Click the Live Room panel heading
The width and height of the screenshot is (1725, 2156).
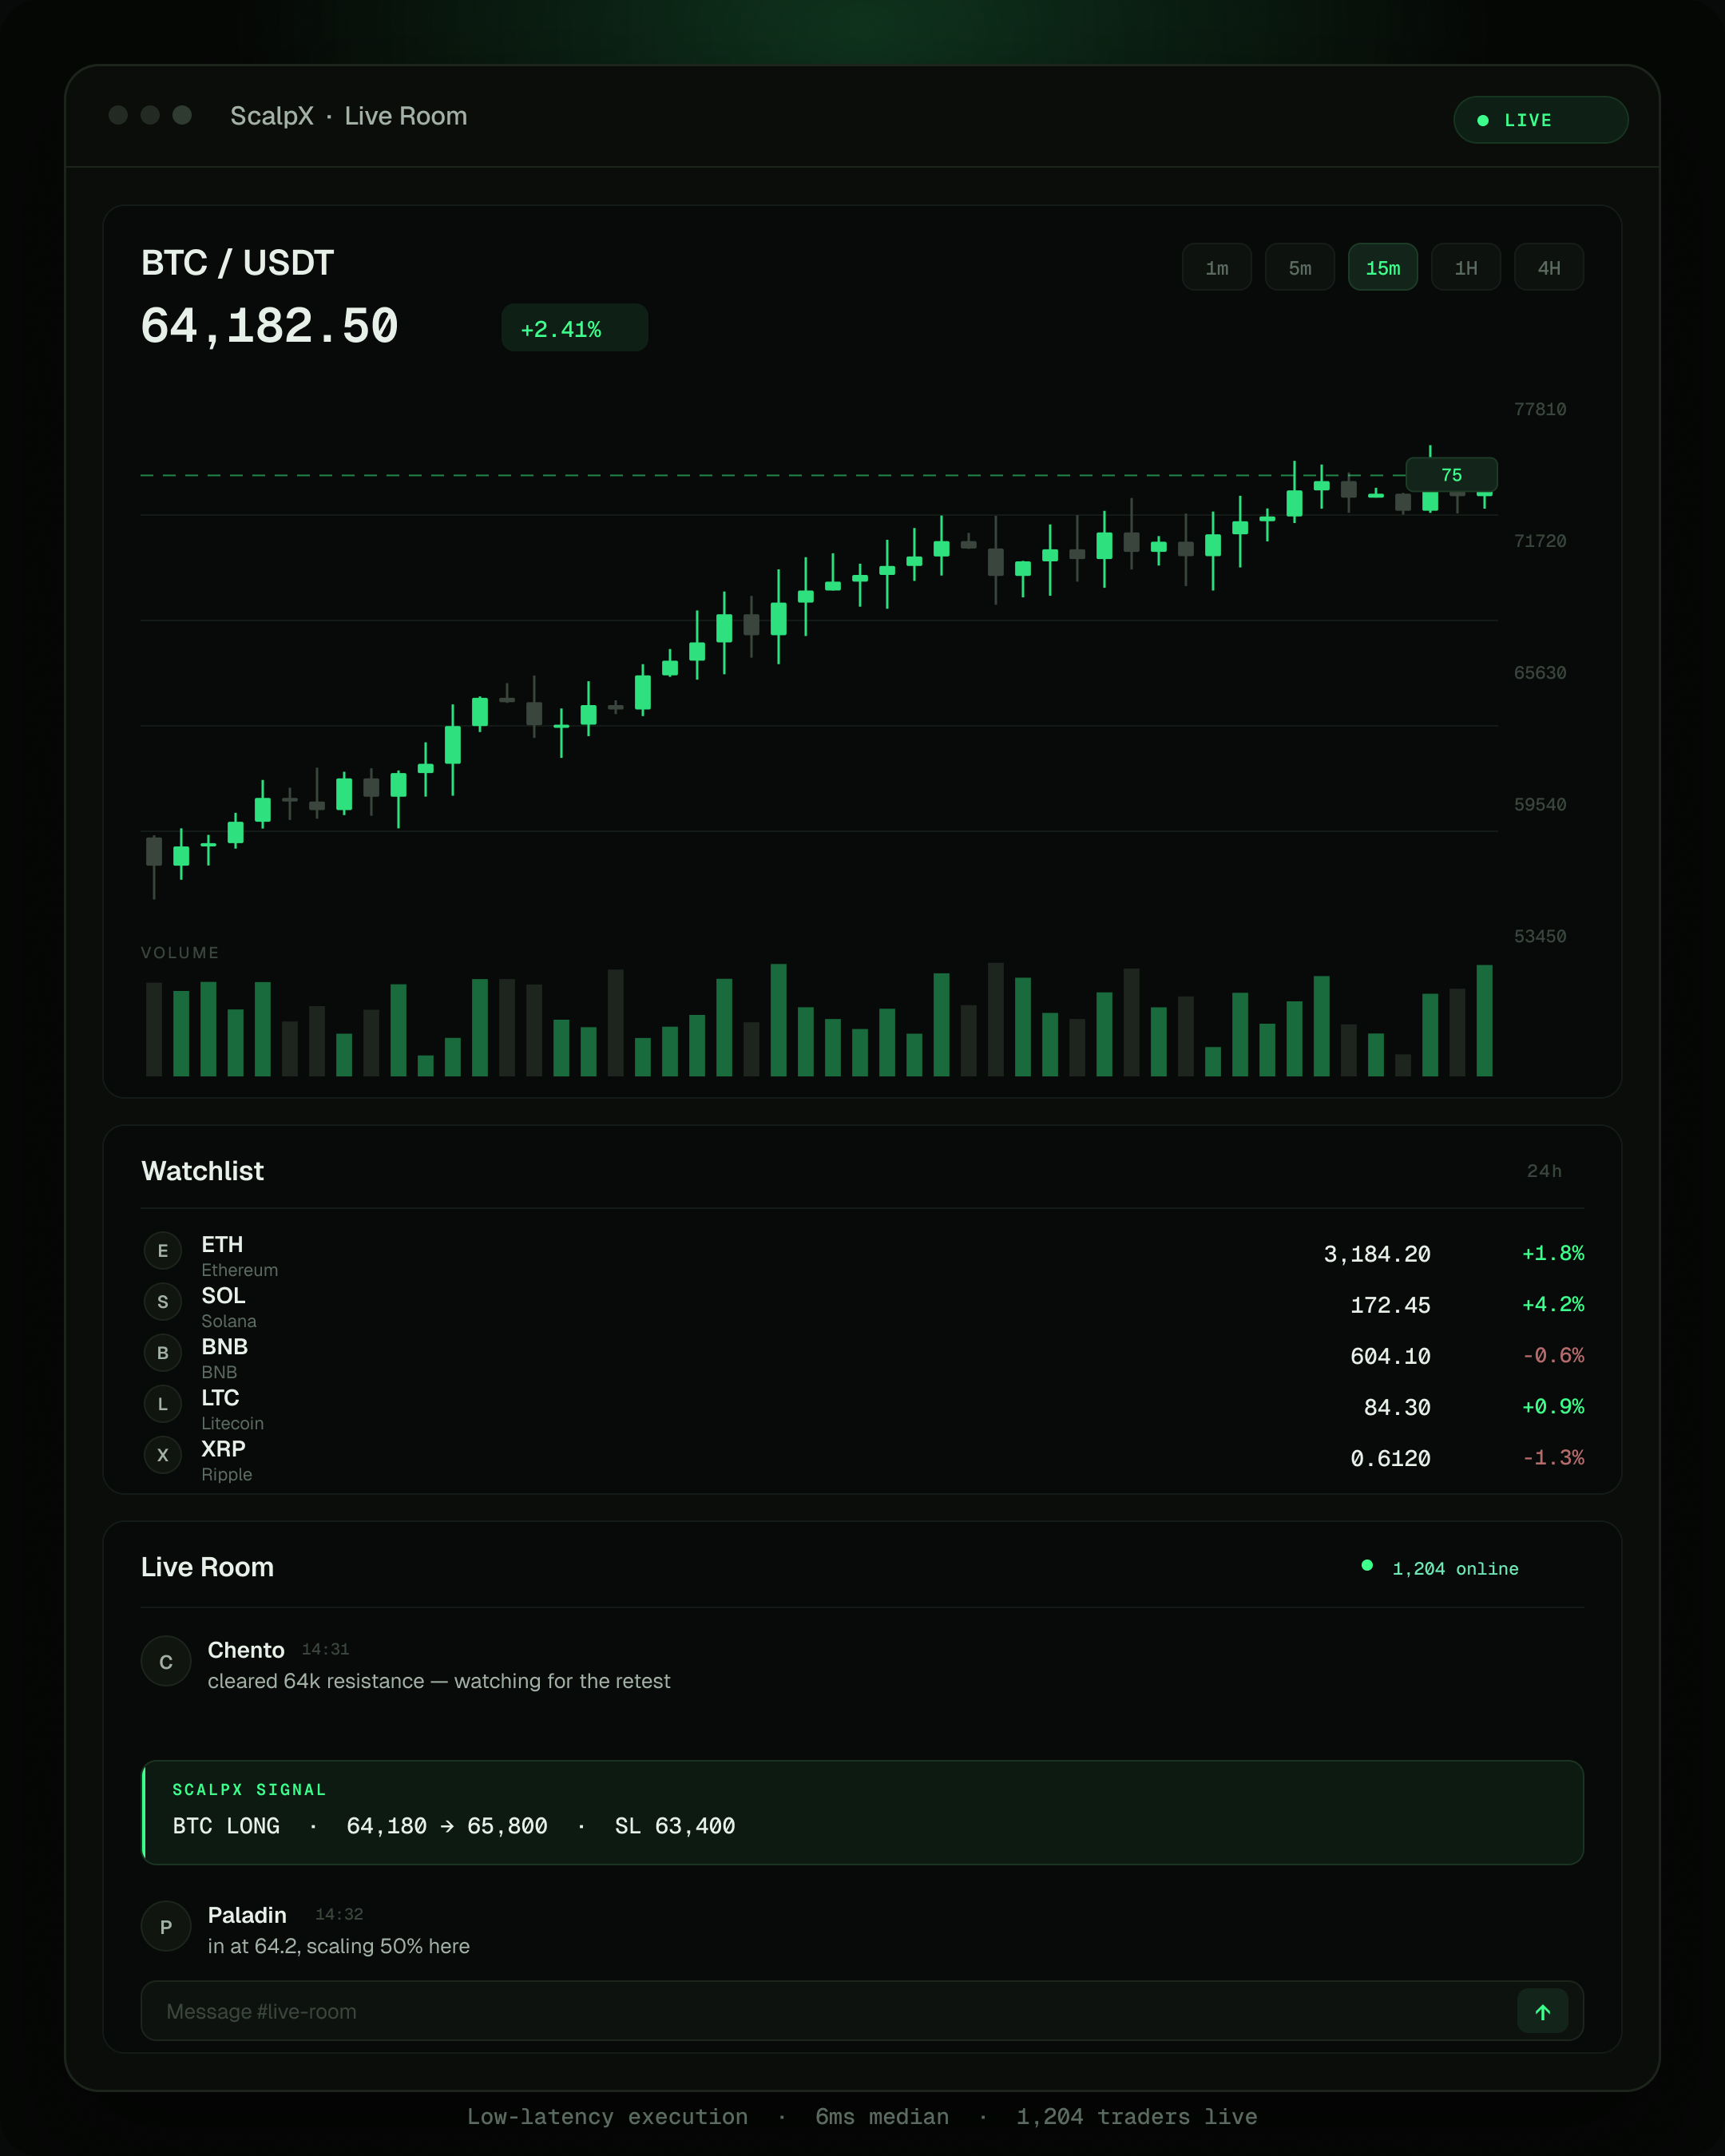tap(207, 1567)
